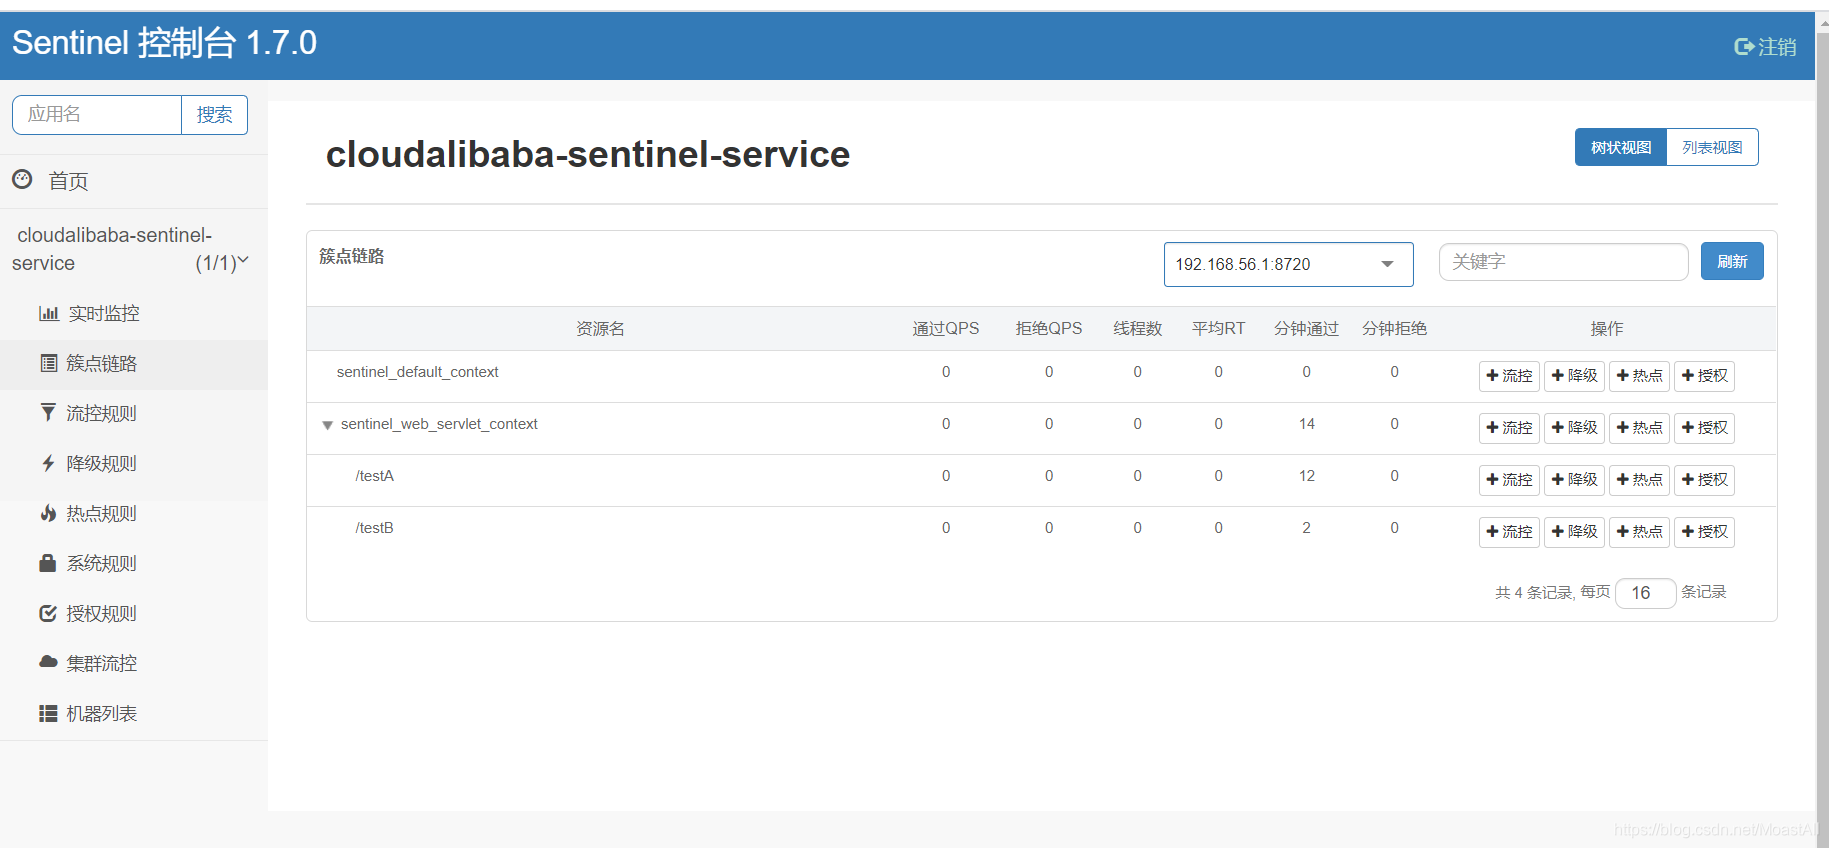The width and height of the screenshot is (1829, 848).
Task: Open 流控规则 page from sidebar
Action: pyautogui.click(x=101, y=413)
